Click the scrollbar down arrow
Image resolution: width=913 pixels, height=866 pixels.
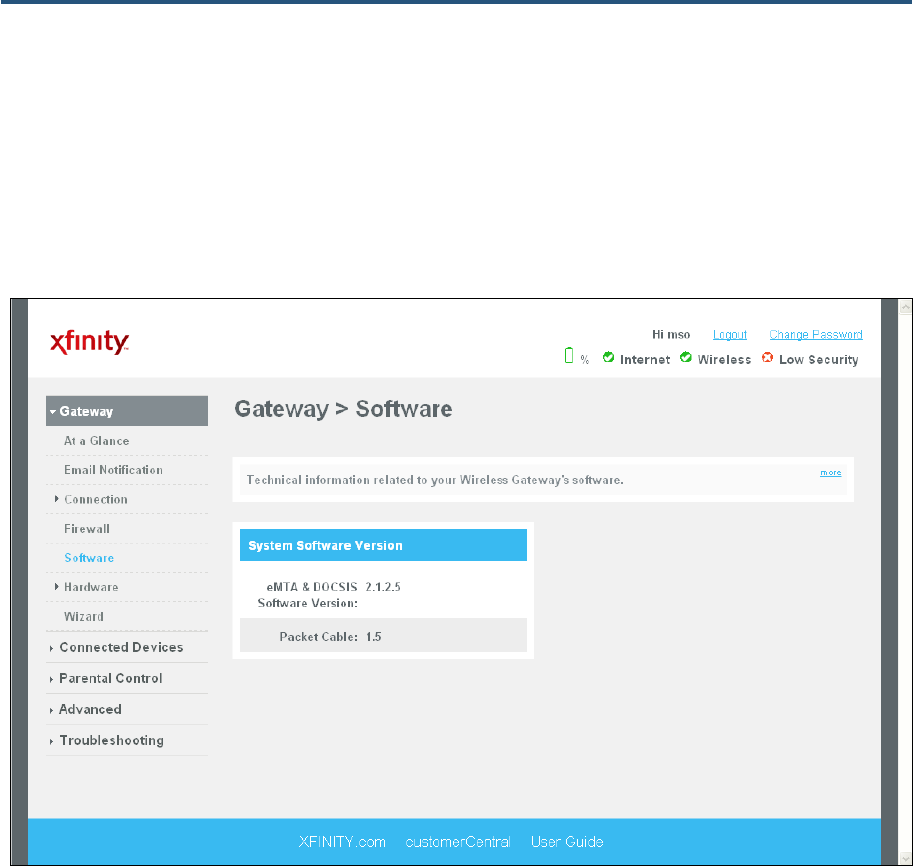(x=905, y=858)
